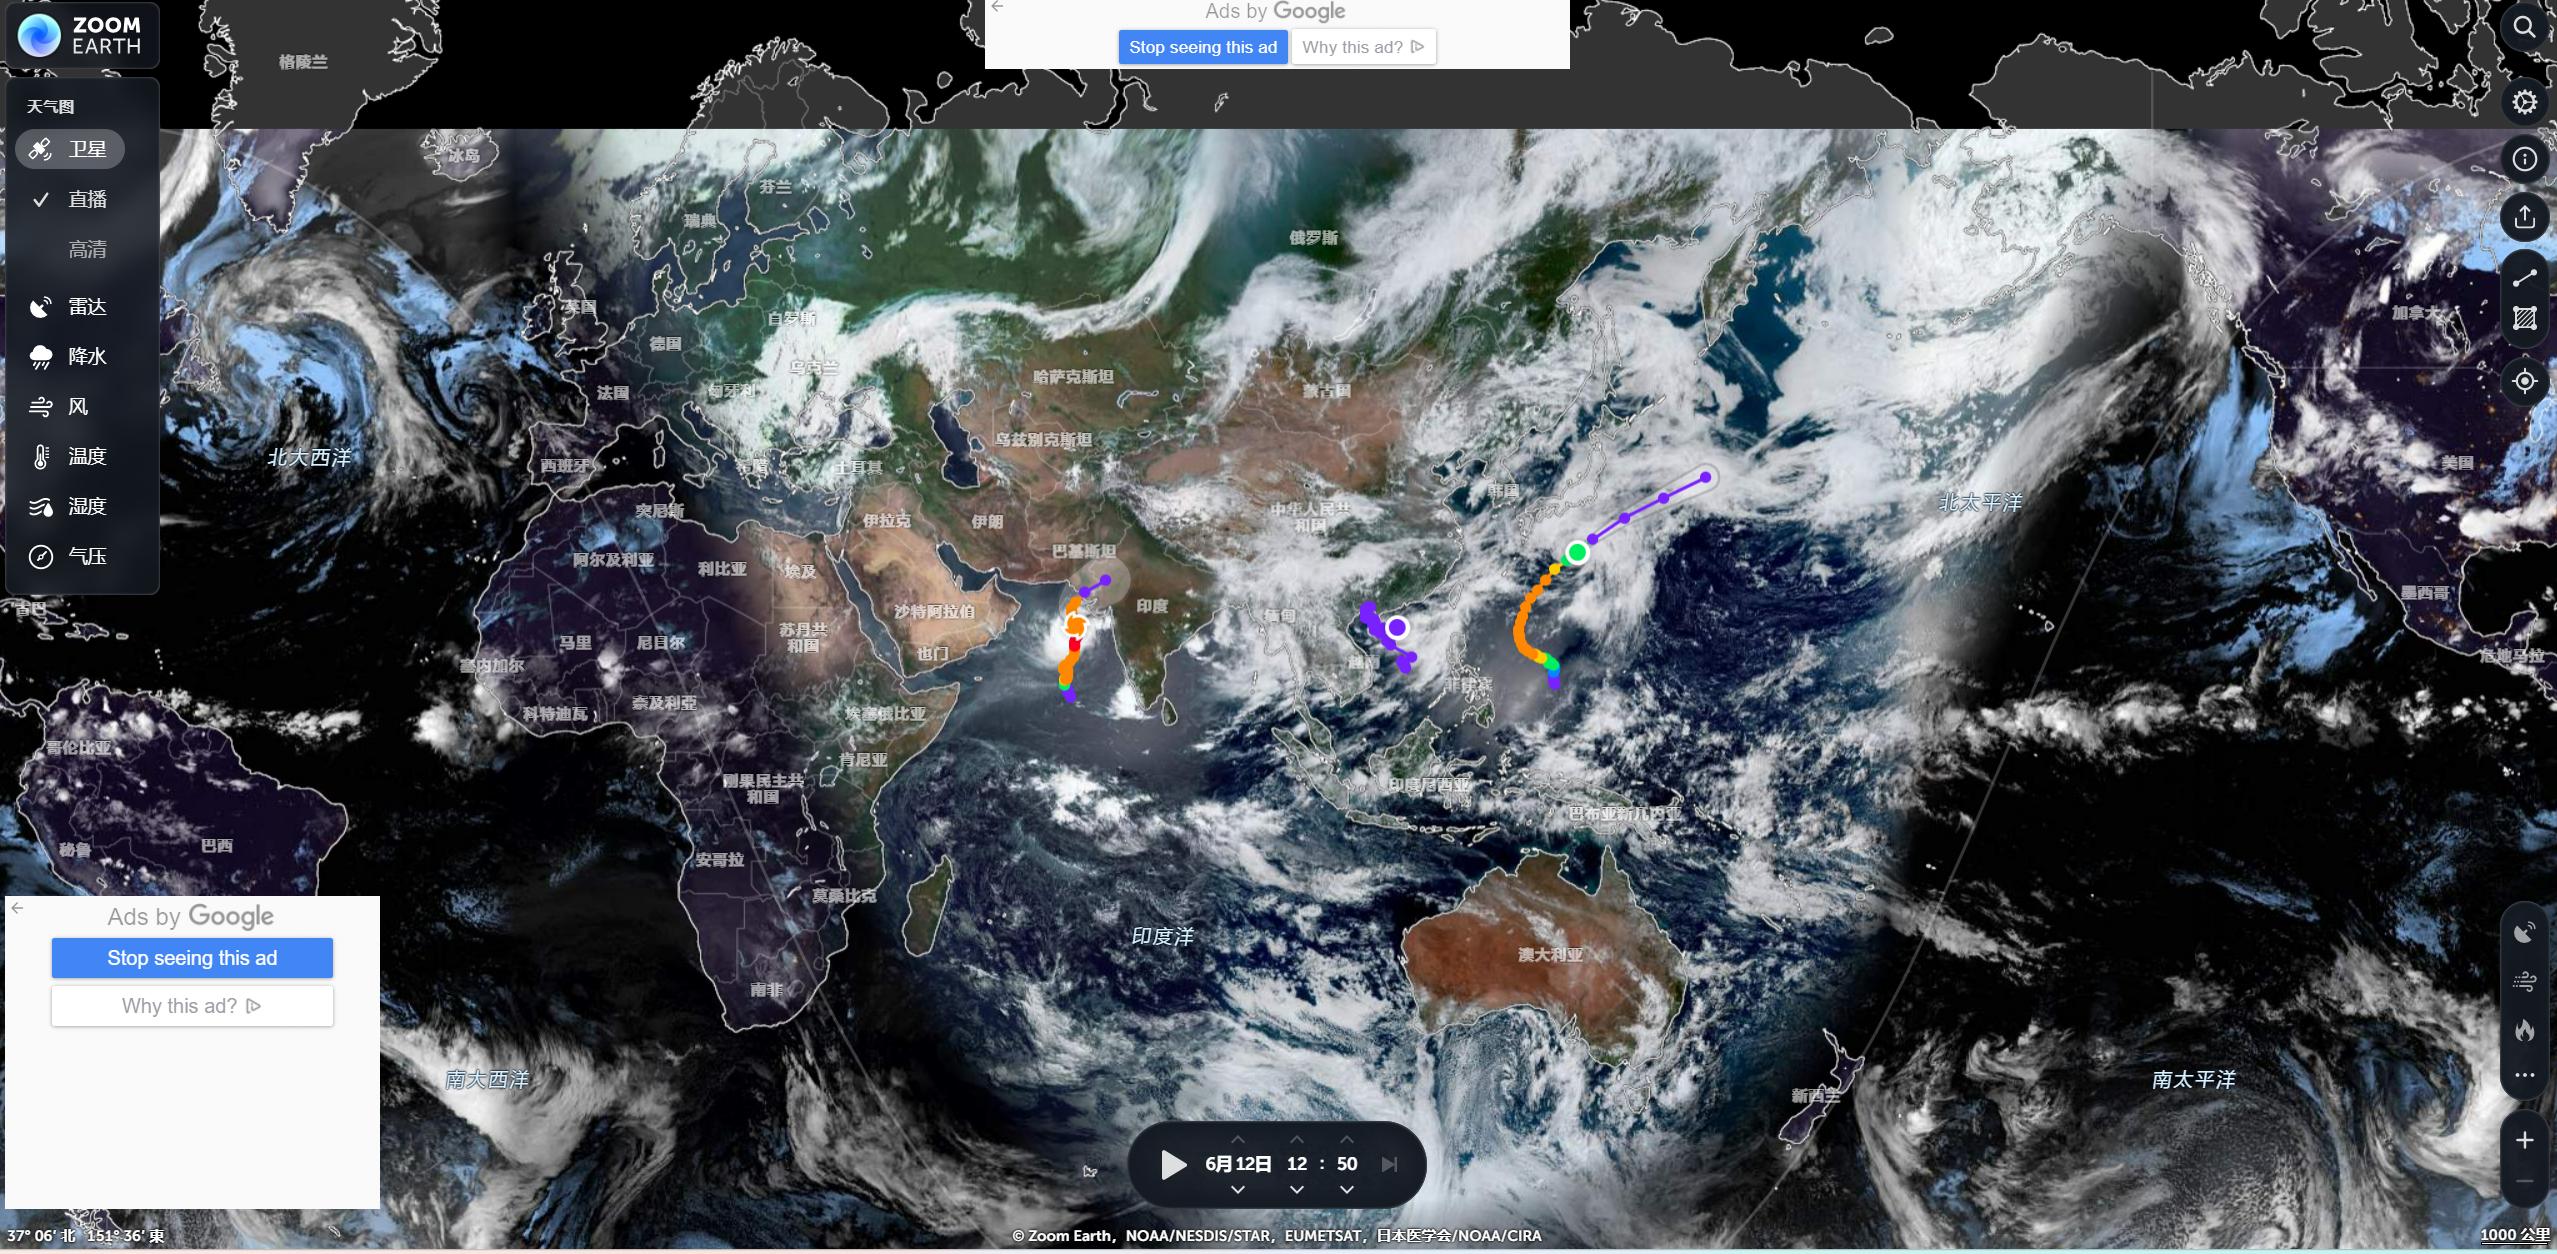Click the share upload icon
This screenshot has height=1254, width=2557.
click(2524, 216)
